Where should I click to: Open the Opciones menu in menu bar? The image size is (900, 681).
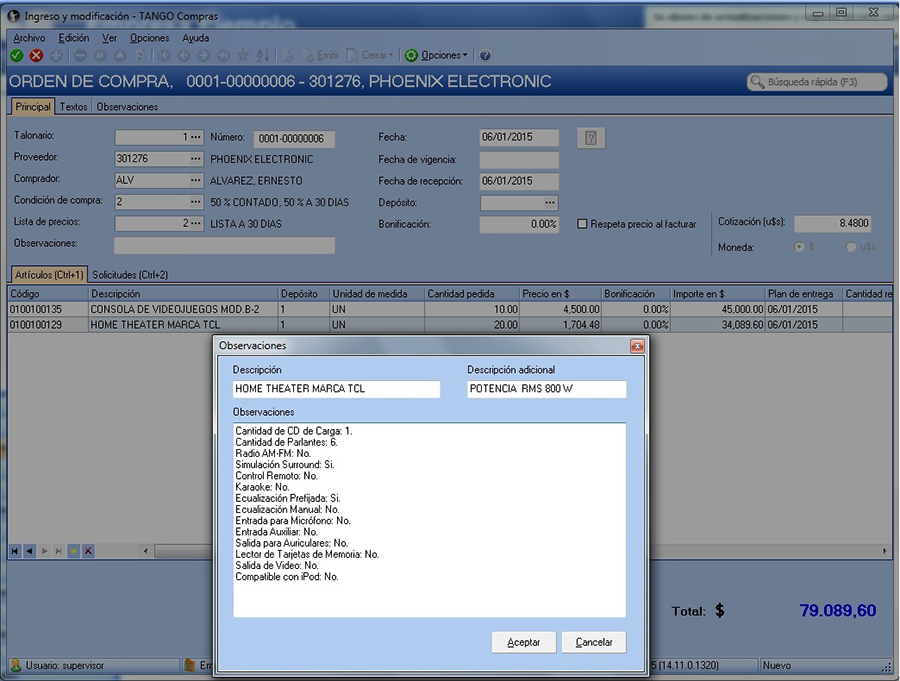[x=149, y=38]
